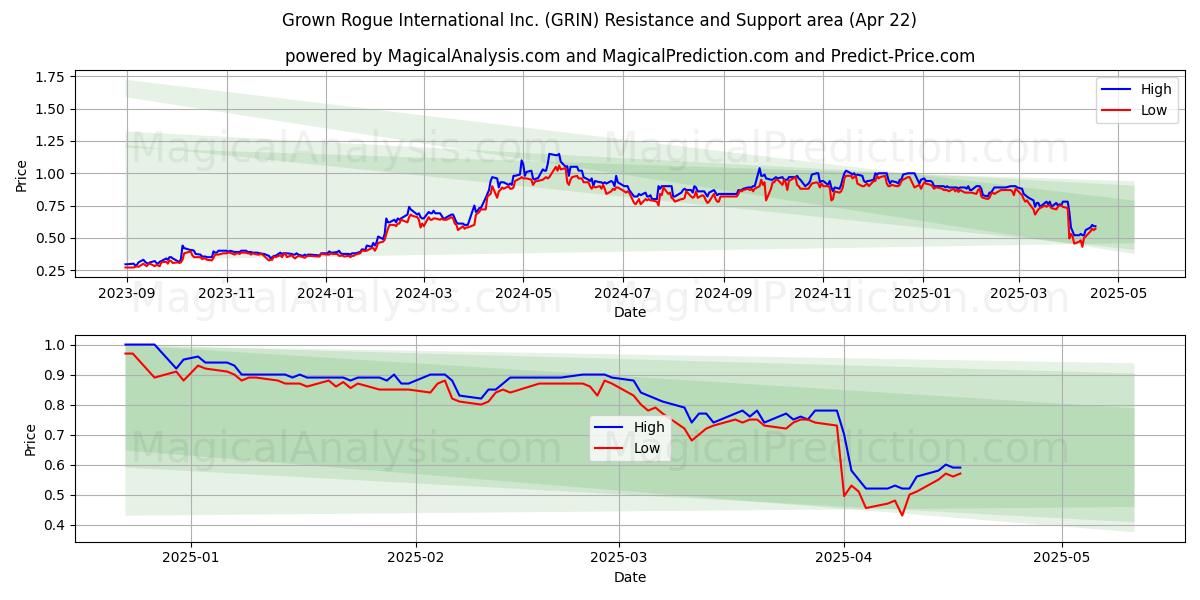Click the '0.25' price tick on upper chart
The width and height of the screenshot is (1200, 600).
click(x=51, y=271)
